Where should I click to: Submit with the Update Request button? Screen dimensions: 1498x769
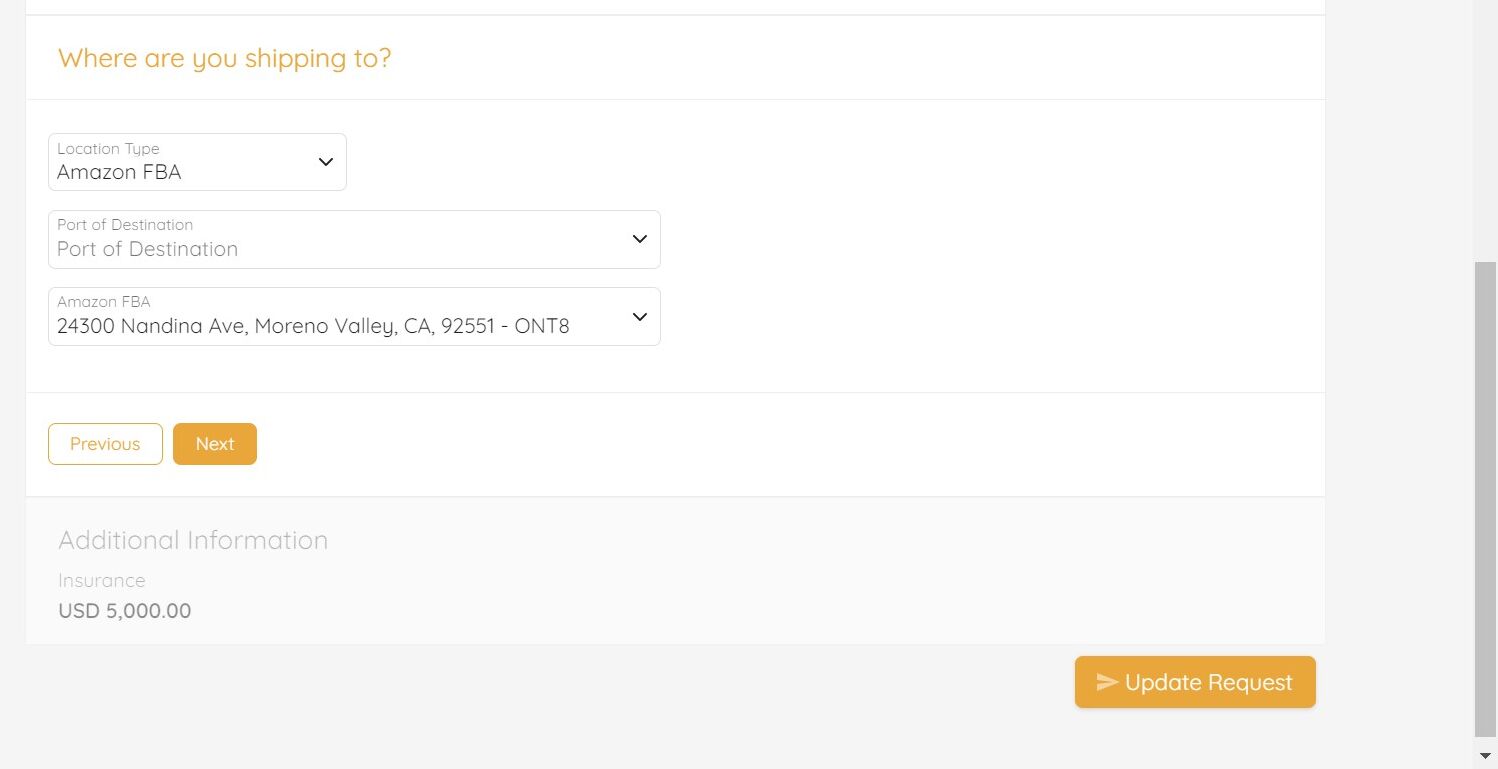tap(1195, 682)
